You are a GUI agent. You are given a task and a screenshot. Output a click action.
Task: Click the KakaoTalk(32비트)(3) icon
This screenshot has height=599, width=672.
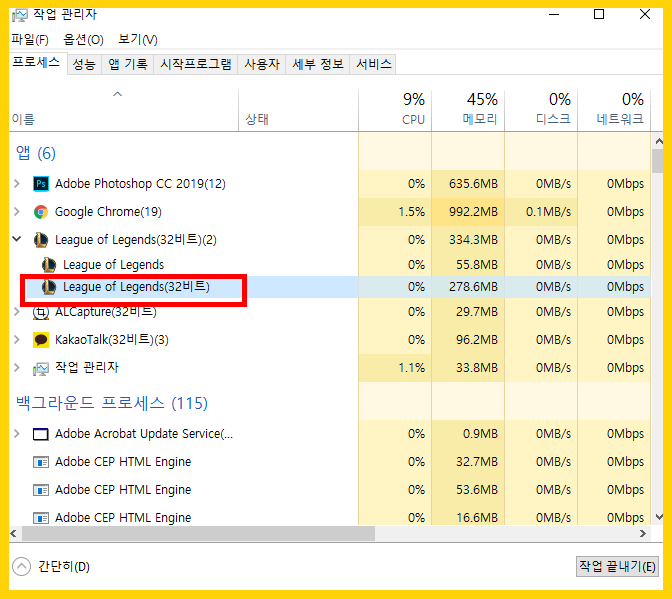tap(41, 340)
